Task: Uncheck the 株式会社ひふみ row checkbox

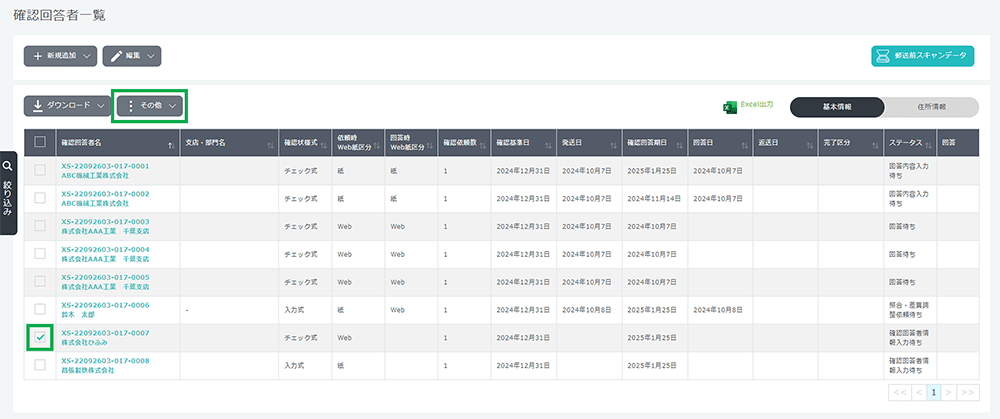Action: pos(40,338)
